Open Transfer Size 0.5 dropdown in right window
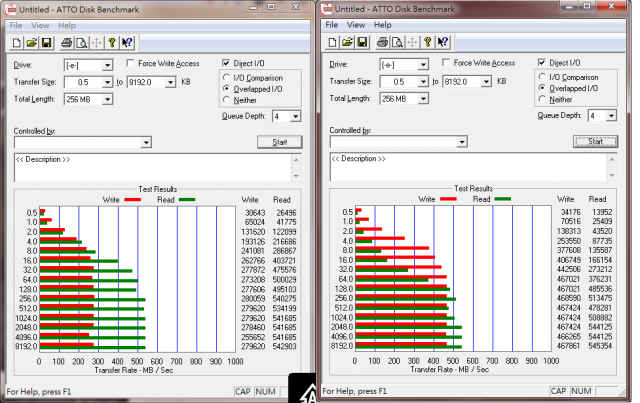The width and height of the screenshot is (640, 403). point(423,82)
